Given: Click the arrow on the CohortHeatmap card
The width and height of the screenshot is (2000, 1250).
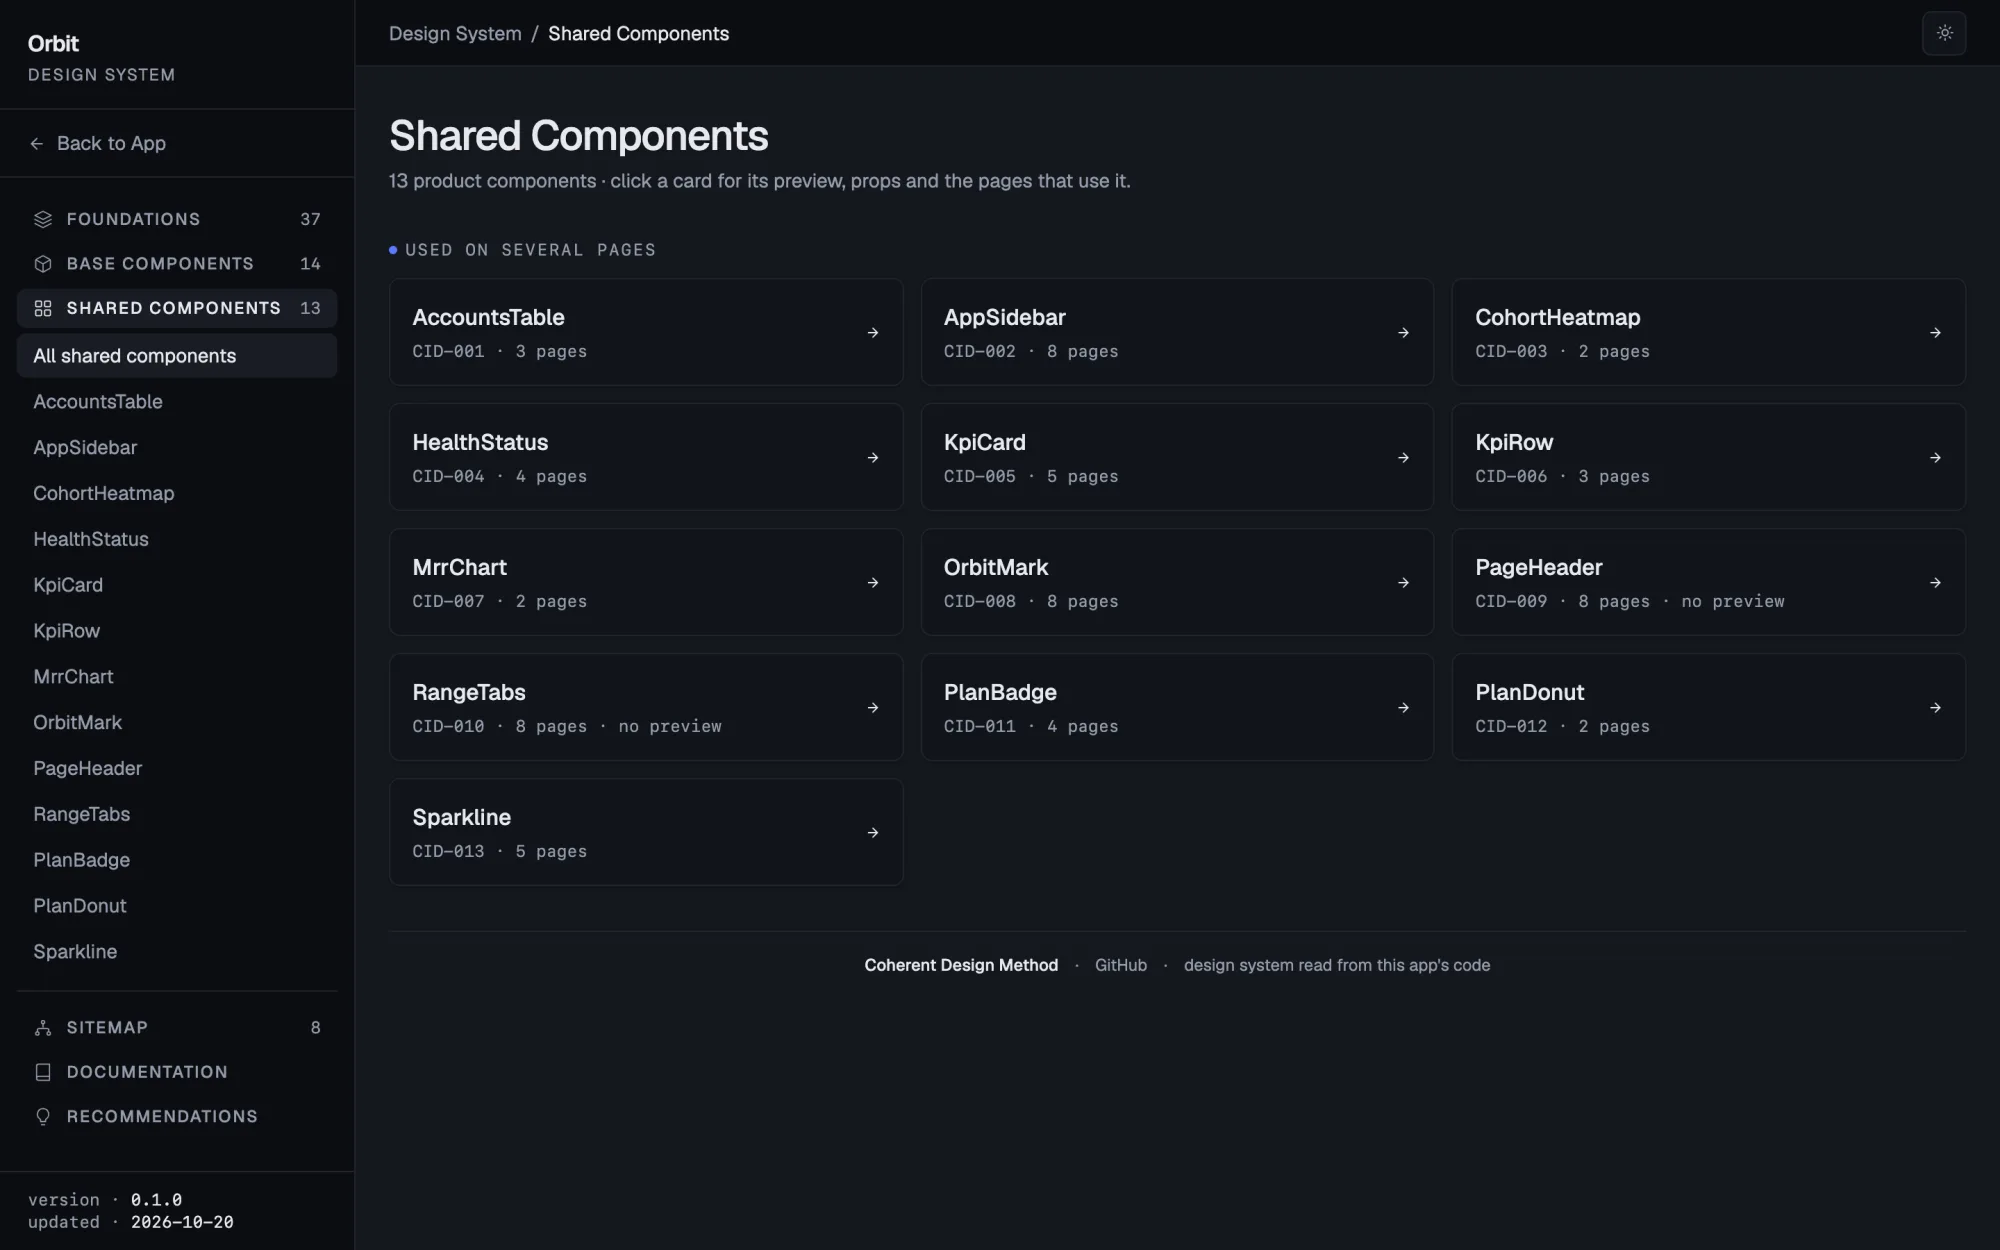Looking at the screenshot, I should pyautogui.click(x=1936, y=333).
